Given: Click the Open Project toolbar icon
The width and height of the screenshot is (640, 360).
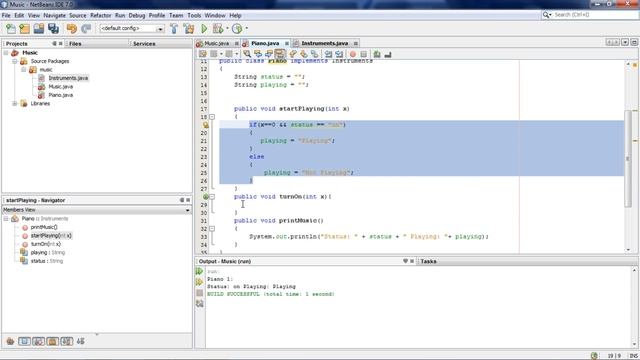Looking at the screenshot, I should (39, 29).
